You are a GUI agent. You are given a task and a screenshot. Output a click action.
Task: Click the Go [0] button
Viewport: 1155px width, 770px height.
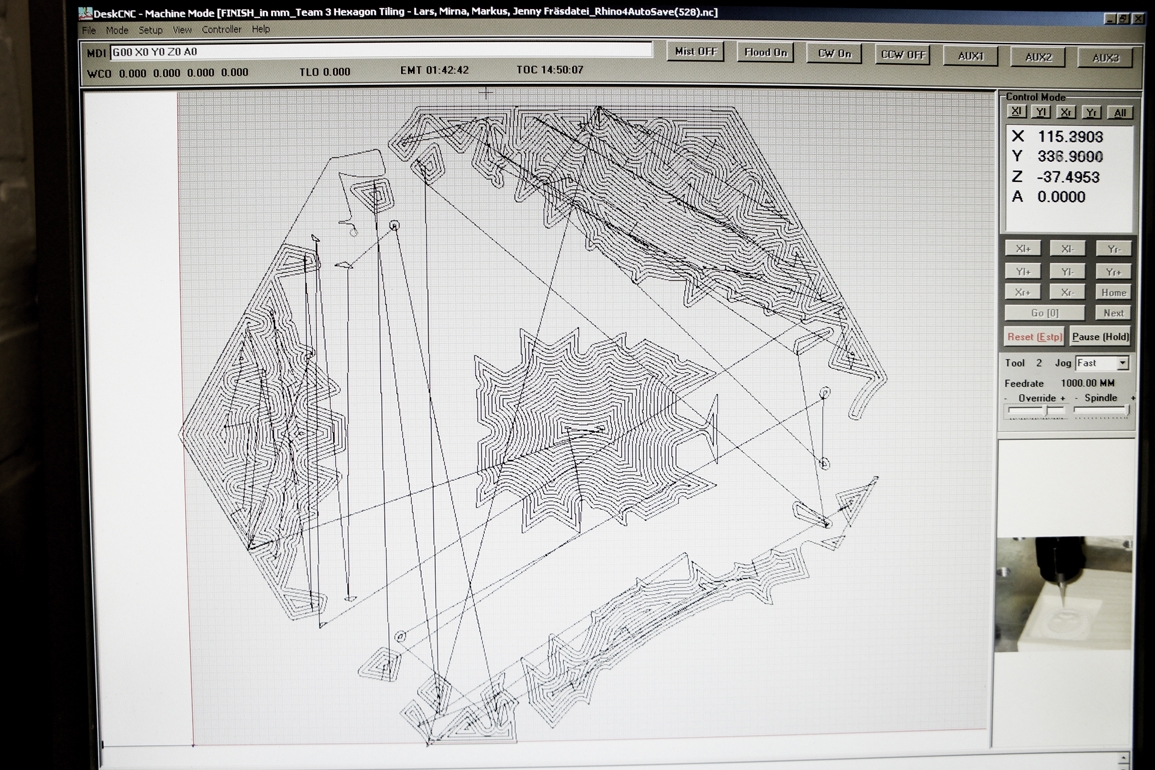point(1045,312)
